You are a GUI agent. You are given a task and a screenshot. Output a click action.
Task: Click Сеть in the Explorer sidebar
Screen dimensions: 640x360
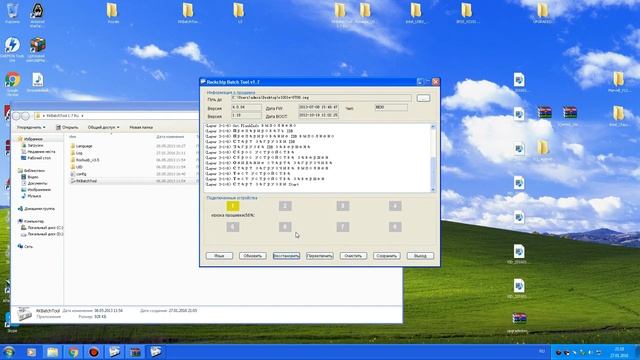(25, 247)
